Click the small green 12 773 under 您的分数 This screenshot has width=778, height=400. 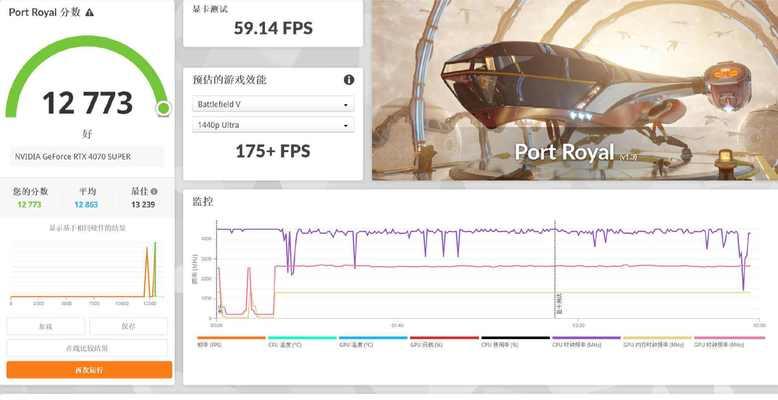(x=29, y=204)
